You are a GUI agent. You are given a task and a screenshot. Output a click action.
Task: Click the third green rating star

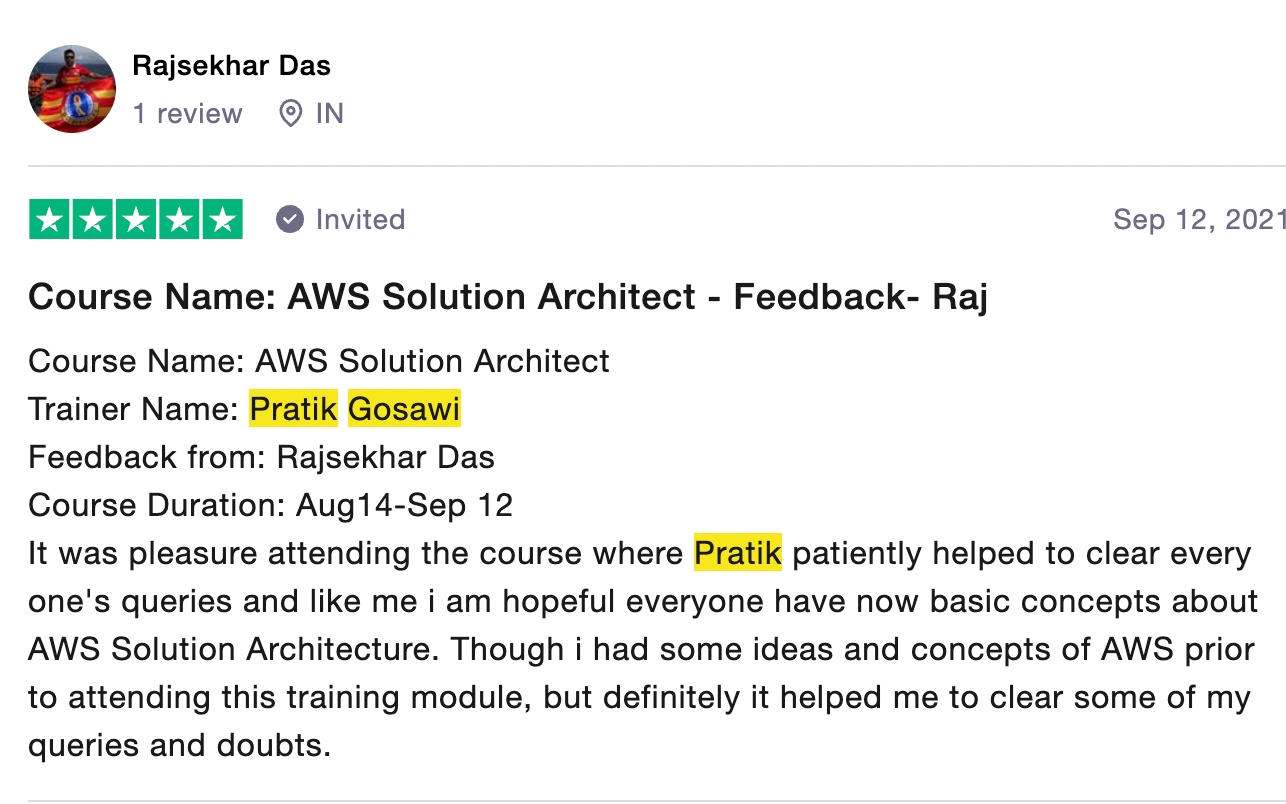pos(136,220)
